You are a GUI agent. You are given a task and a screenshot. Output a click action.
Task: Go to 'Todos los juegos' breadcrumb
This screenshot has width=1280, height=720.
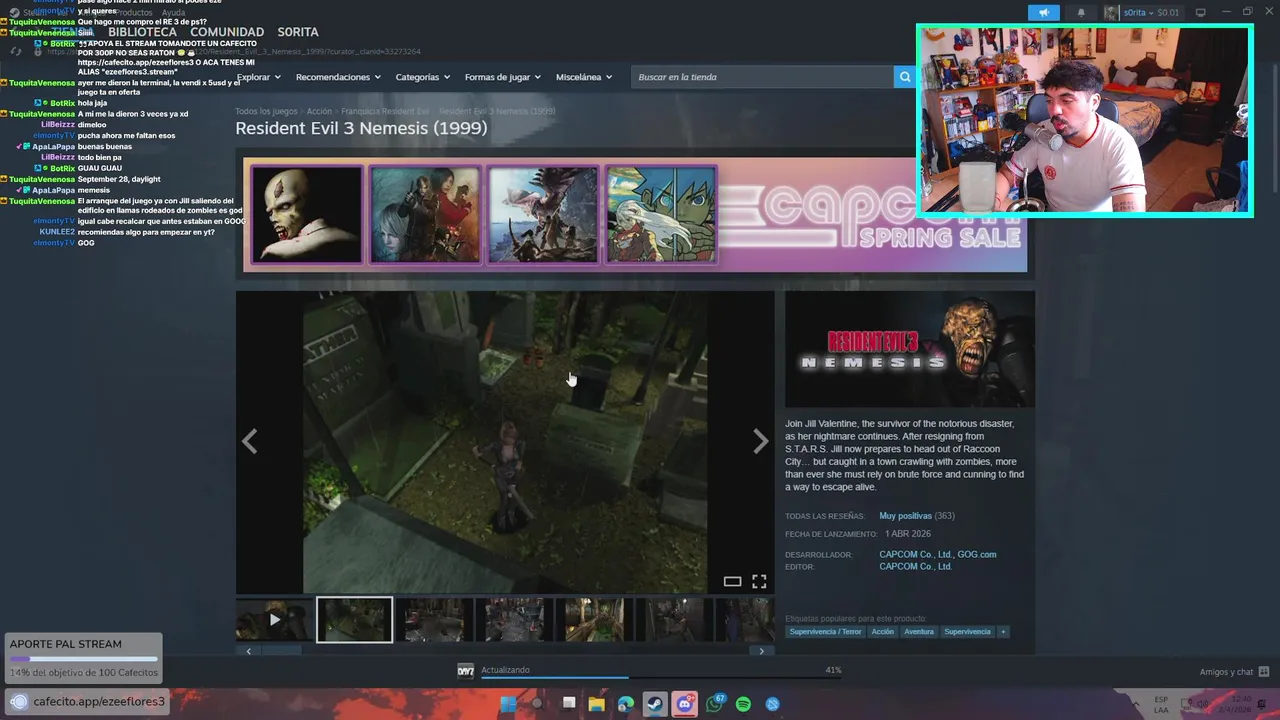click(x=266, y=111)
